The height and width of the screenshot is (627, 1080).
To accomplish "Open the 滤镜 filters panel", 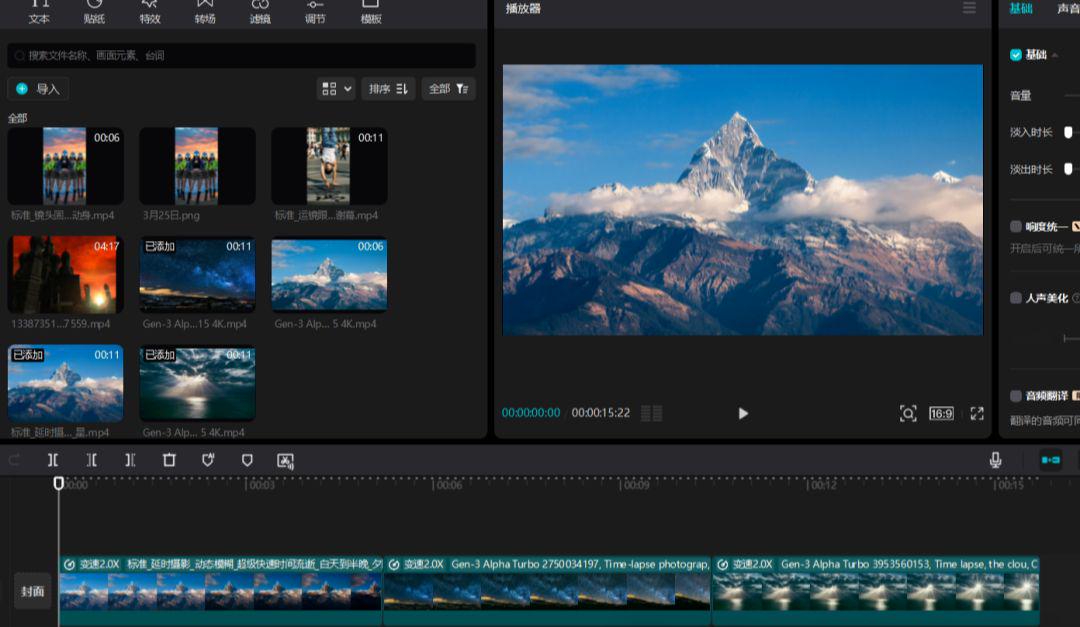I will (x=260, y=12).
